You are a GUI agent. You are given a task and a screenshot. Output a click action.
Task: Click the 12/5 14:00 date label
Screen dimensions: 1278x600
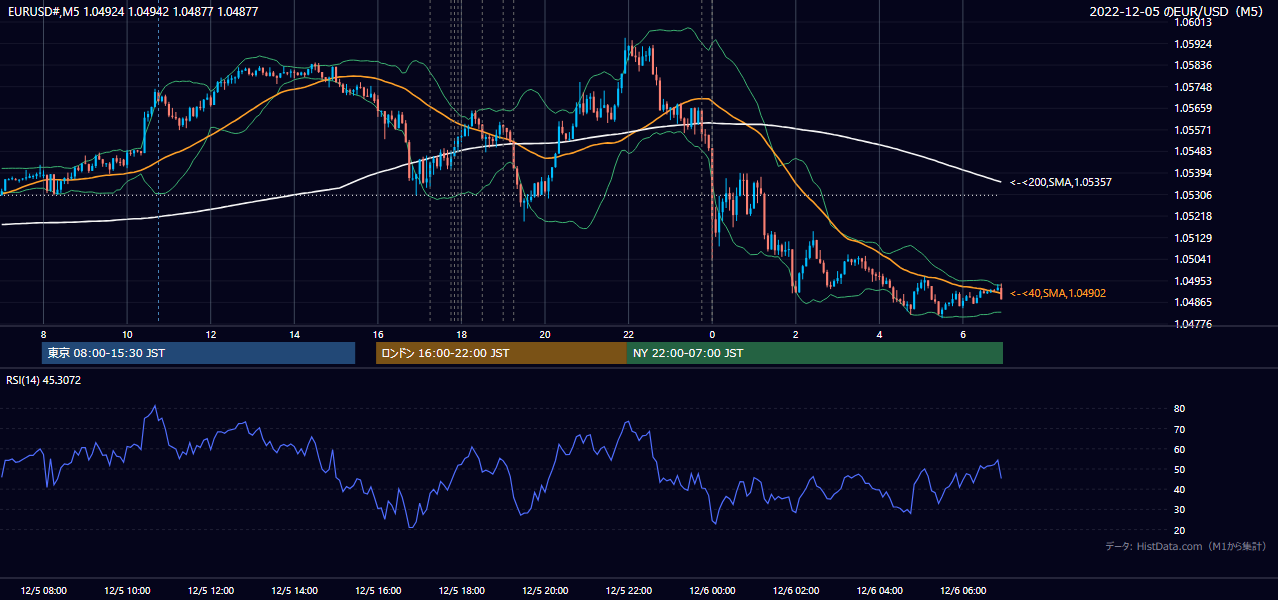[x=294, y=591]
